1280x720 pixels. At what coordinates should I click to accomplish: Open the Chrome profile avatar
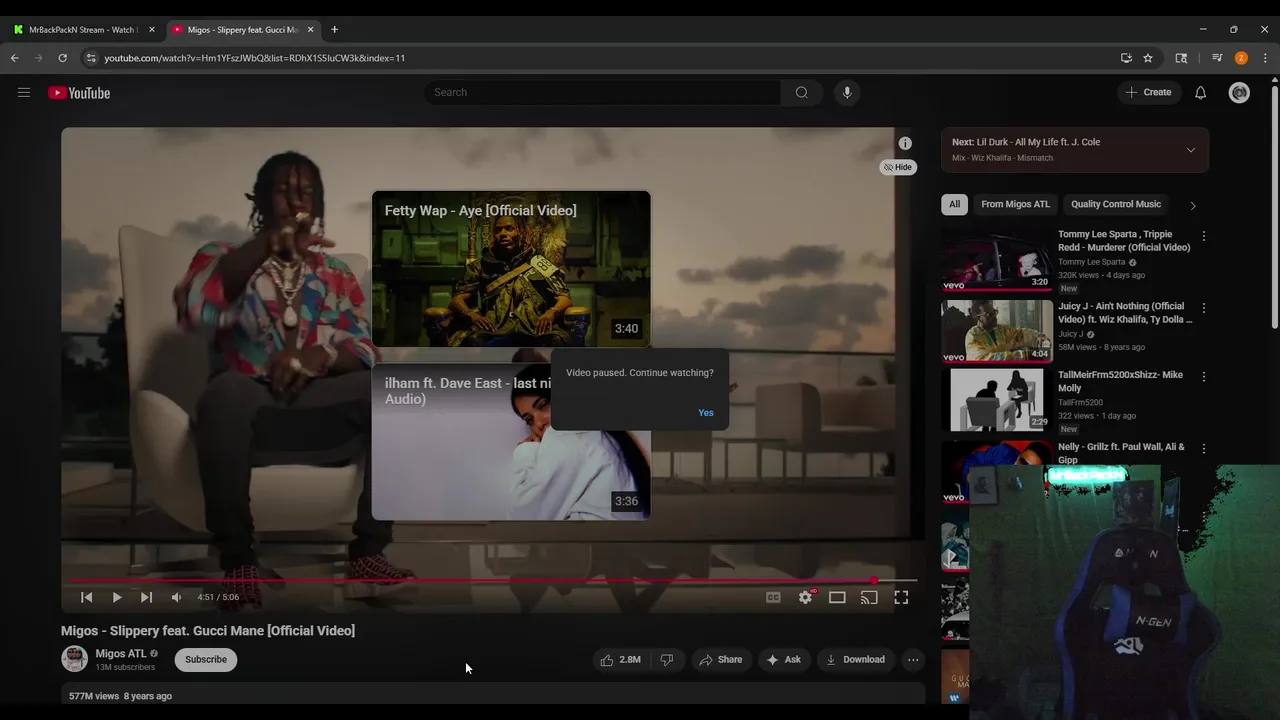pos(1241,58)
